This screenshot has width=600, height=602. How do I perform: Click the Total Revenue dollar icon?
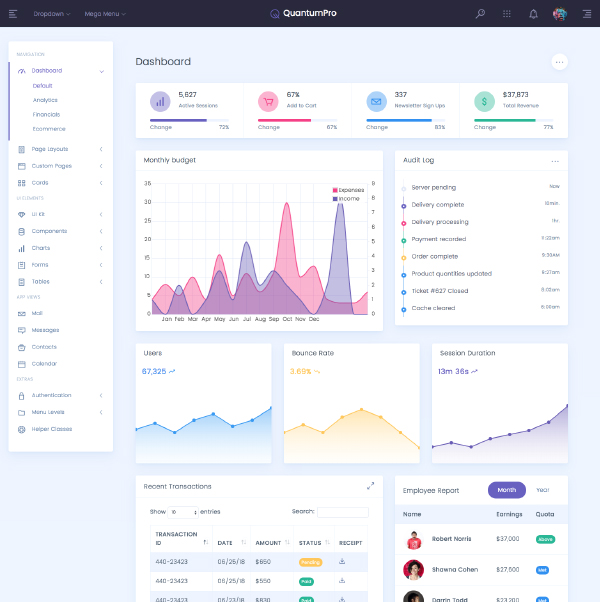coord(484,101)
